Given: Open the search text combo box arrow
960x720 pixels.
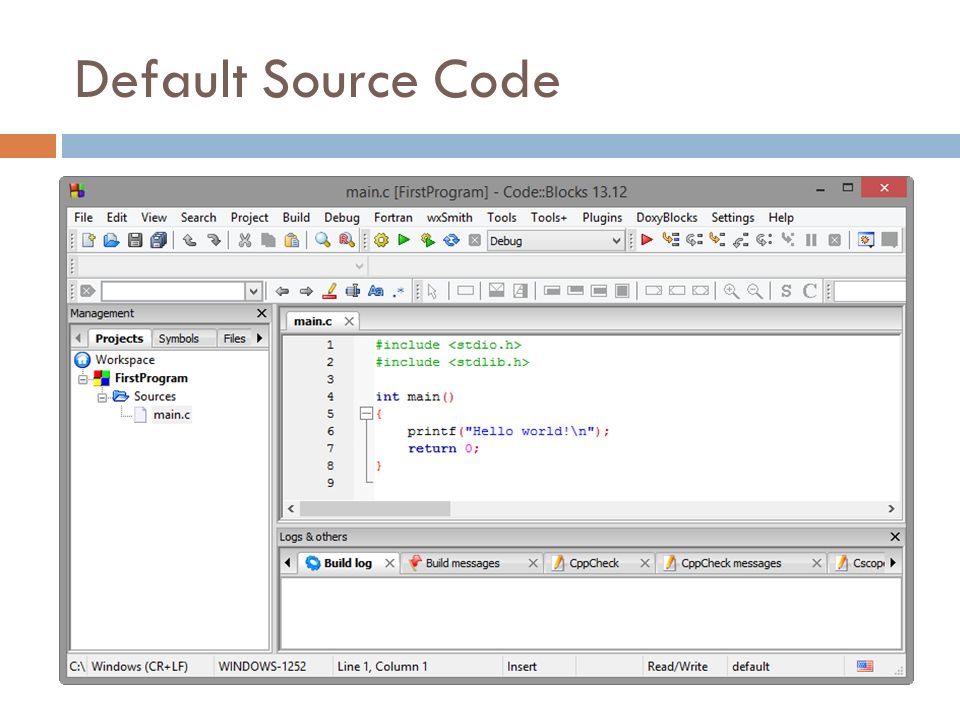Looking at the screenshot, I should tap(253, 291).
